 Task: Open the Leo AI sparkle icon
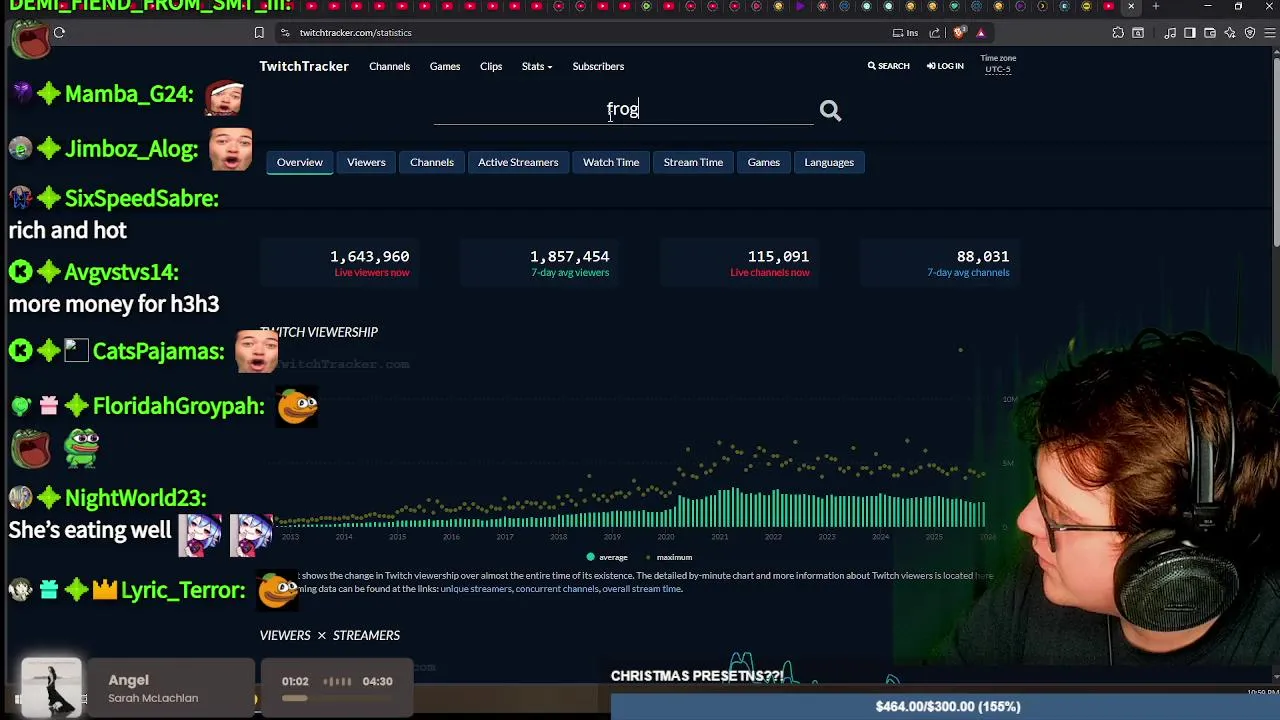[1230, 33]
